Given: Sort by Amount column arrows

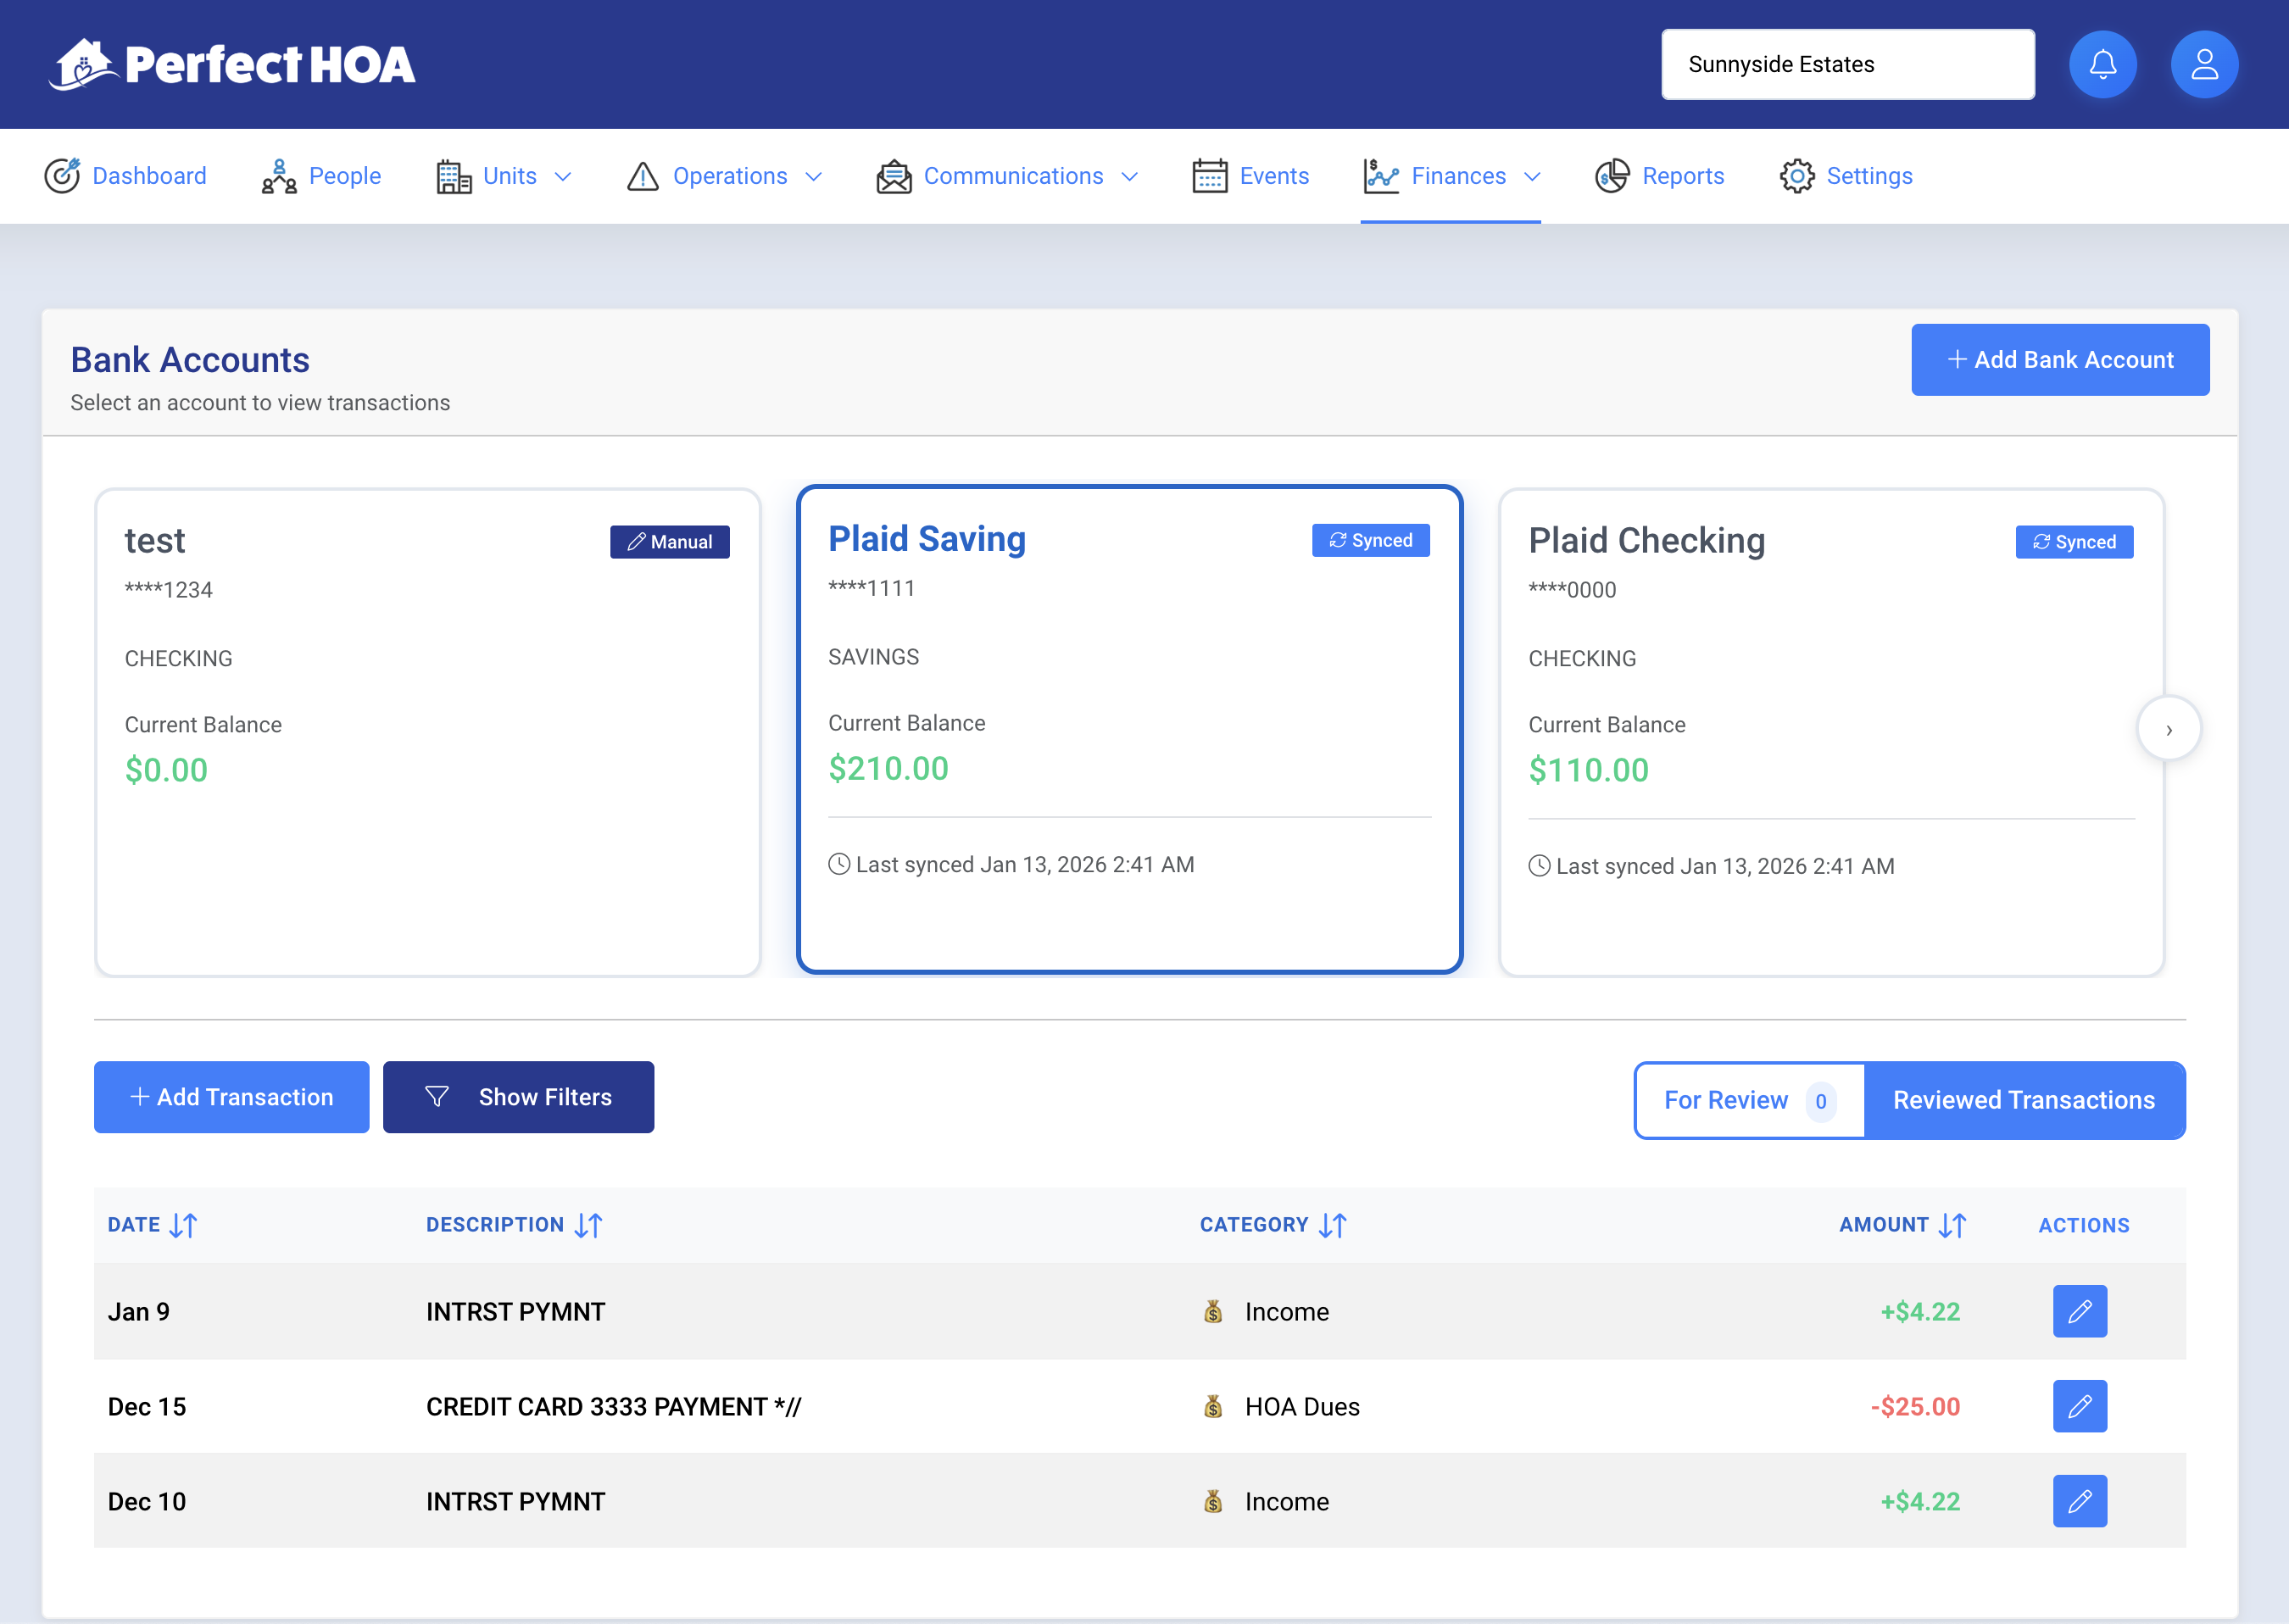Looking at the screenshot, I should (x=1951, y=1225).
